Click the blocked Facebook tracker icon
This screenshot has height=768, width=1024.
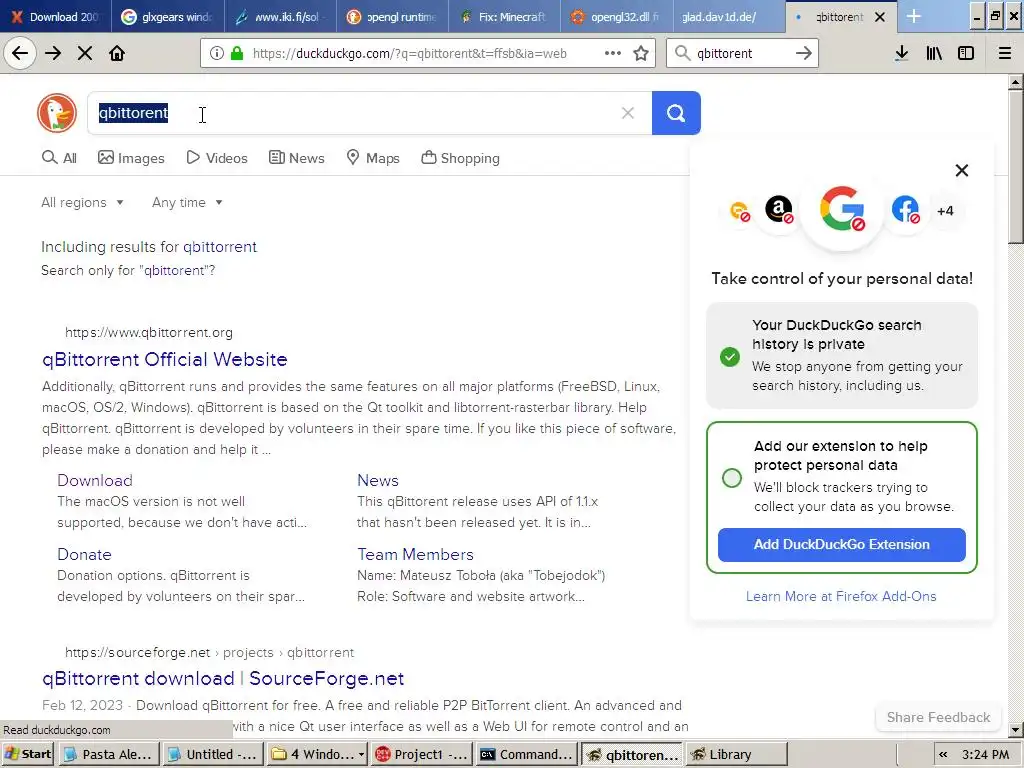(x=906, y=210)
